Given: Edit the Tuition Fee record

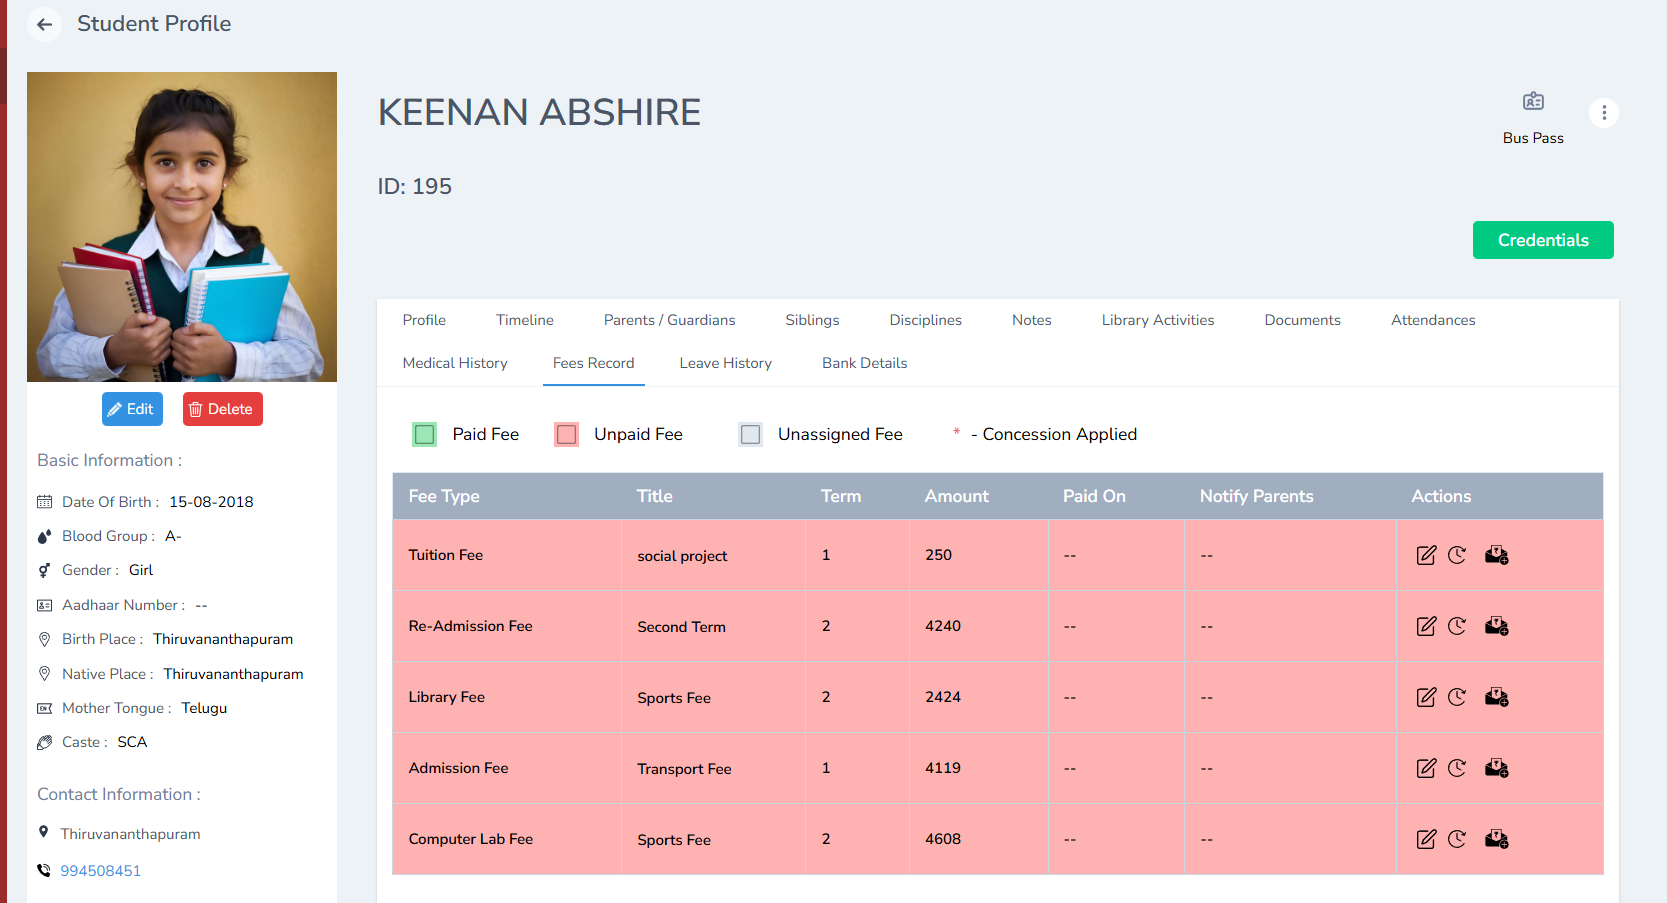Looking at the screenshot, I should coord(1426,555).
